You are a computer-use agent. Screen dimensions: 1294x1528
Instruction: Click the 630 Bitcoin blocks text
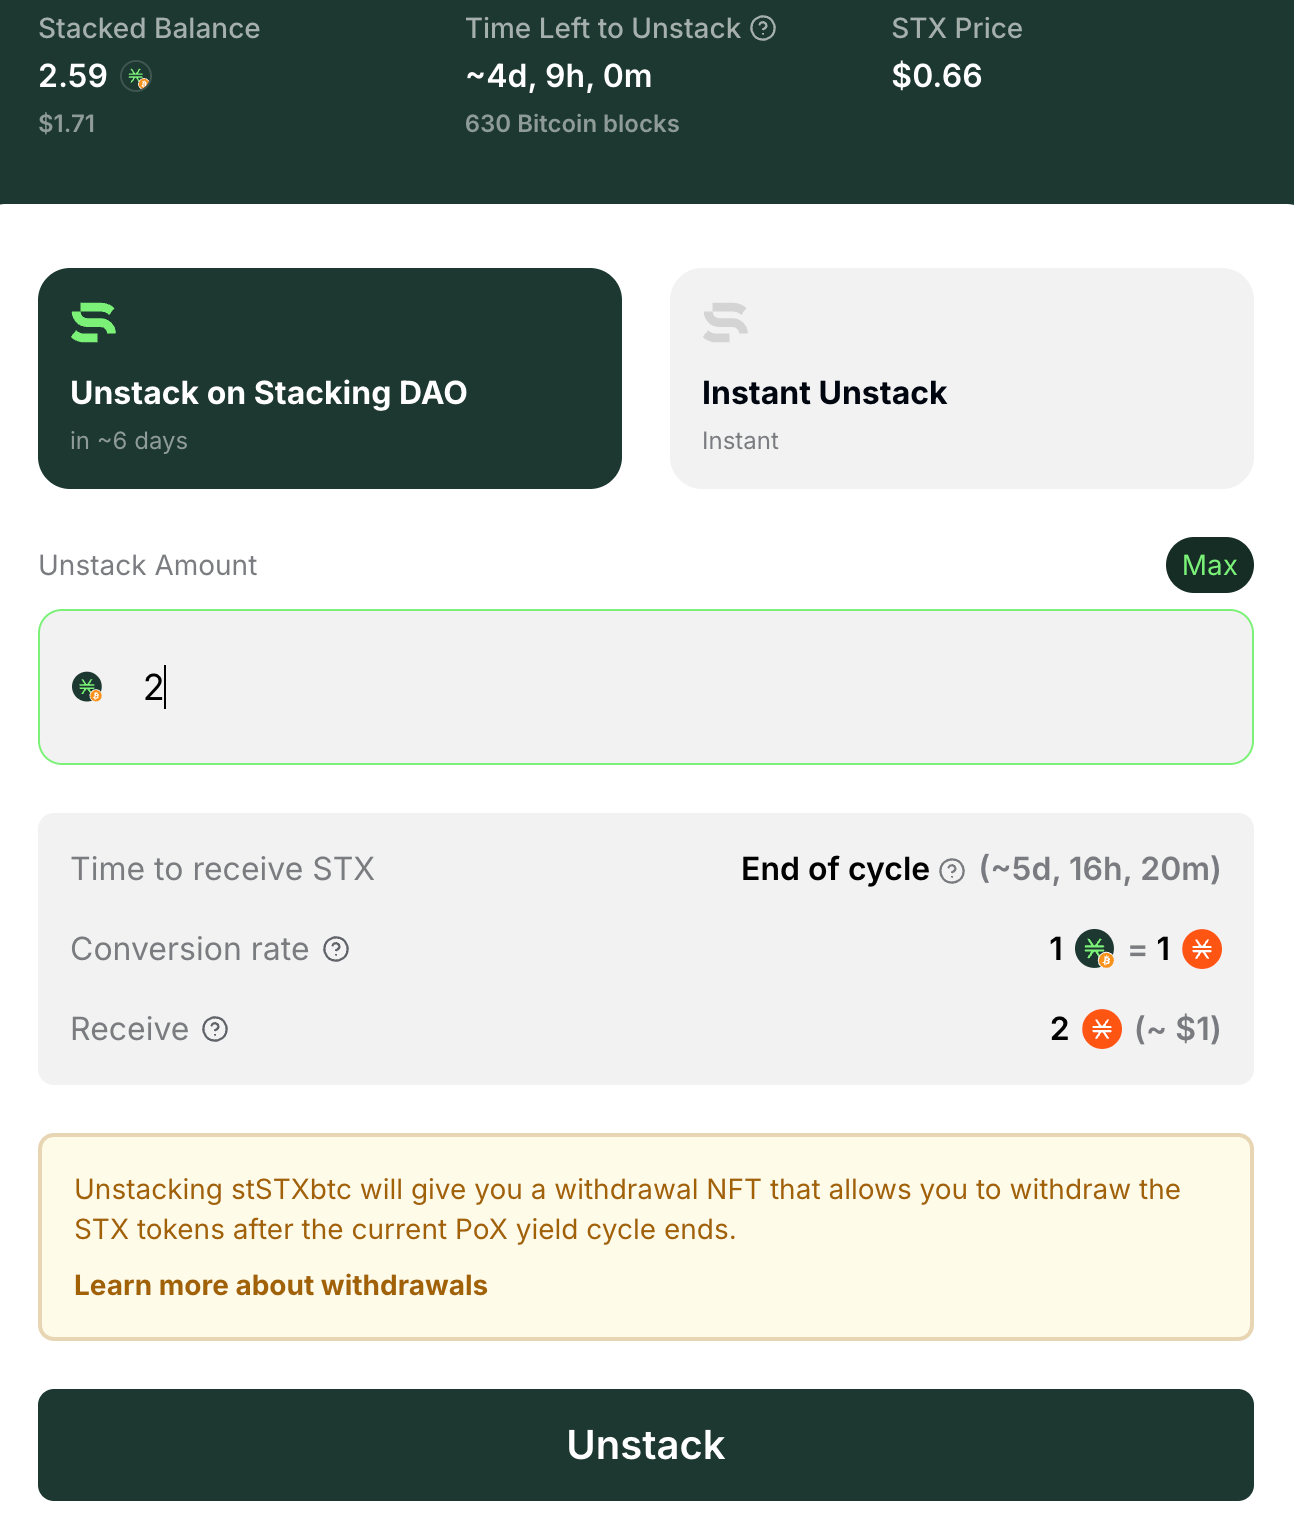pyautogui.click(x=572, y=124)
